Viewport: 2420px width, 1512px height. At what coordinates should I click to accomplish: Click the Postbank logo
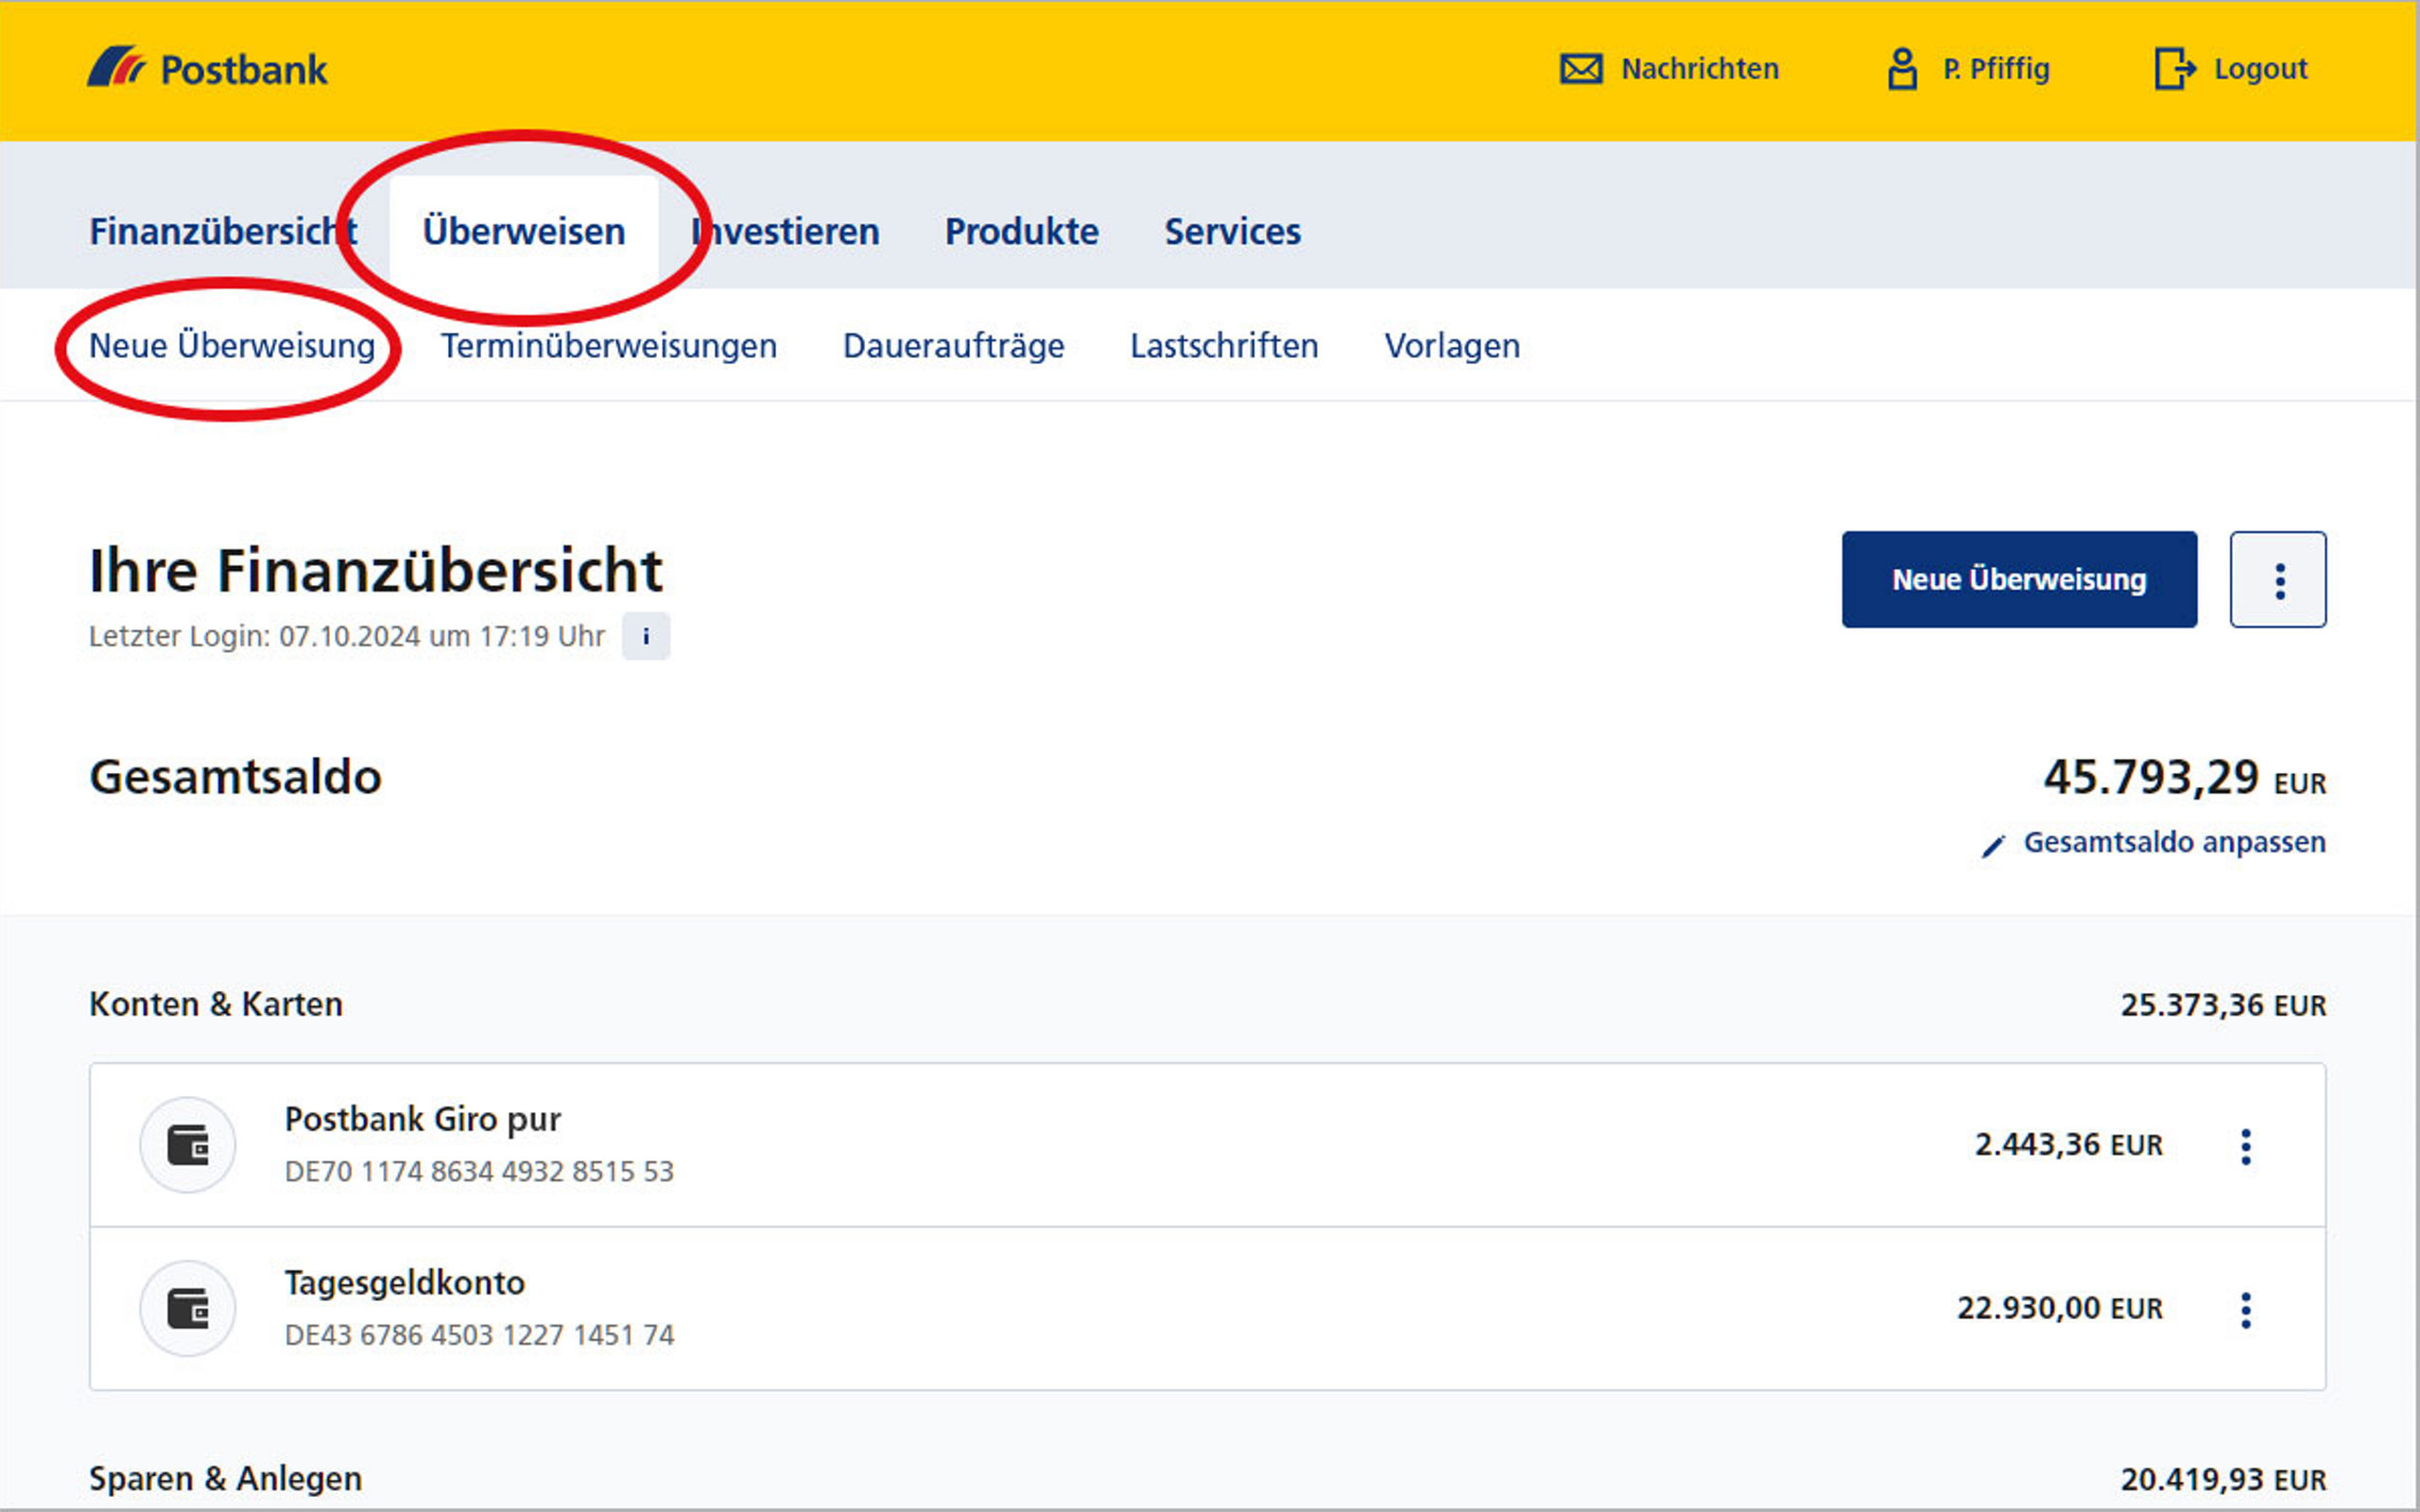click(x=207, y=69)
